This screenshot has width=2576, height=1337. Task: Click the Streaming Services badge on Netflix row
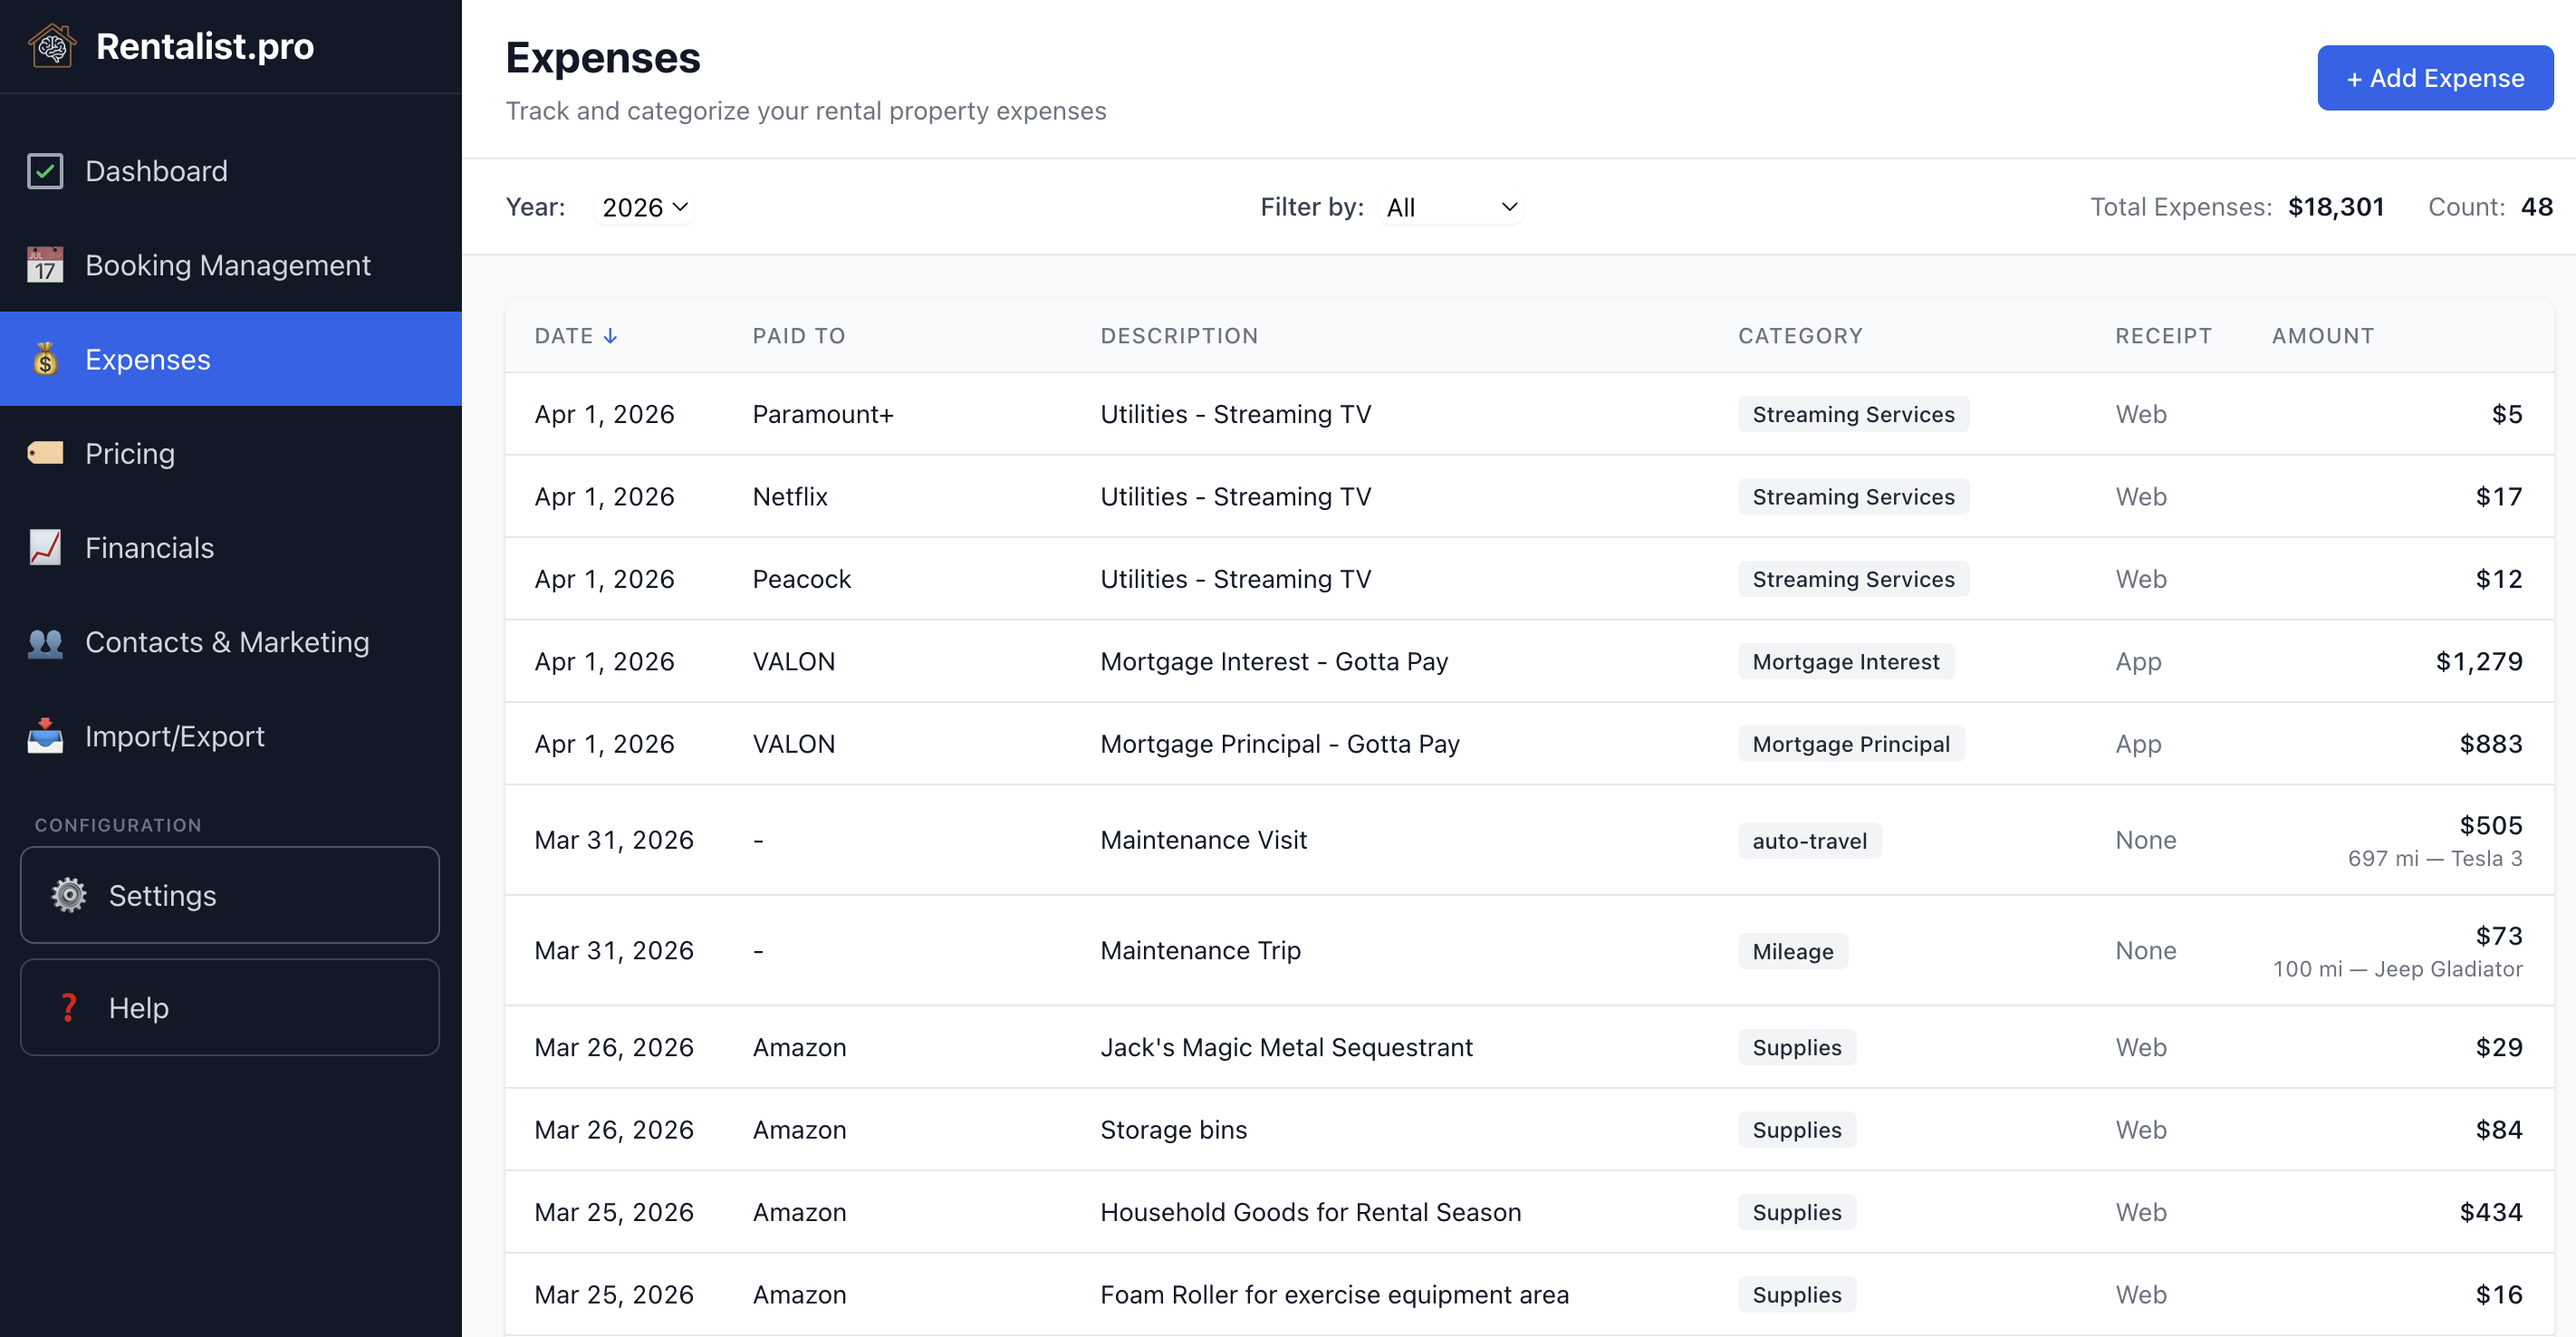pyautogui.click(x=1852, y=496)
